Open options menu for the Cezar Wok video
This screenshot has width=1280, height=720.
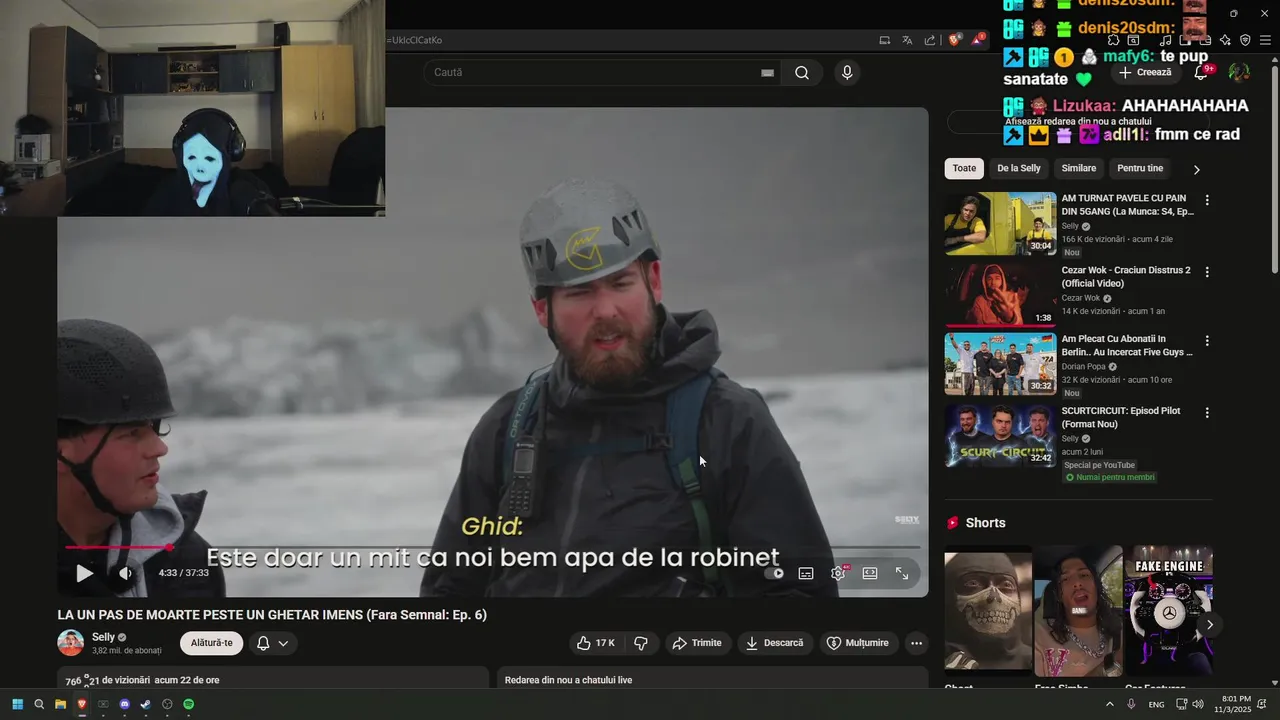tap(1207, 272)
